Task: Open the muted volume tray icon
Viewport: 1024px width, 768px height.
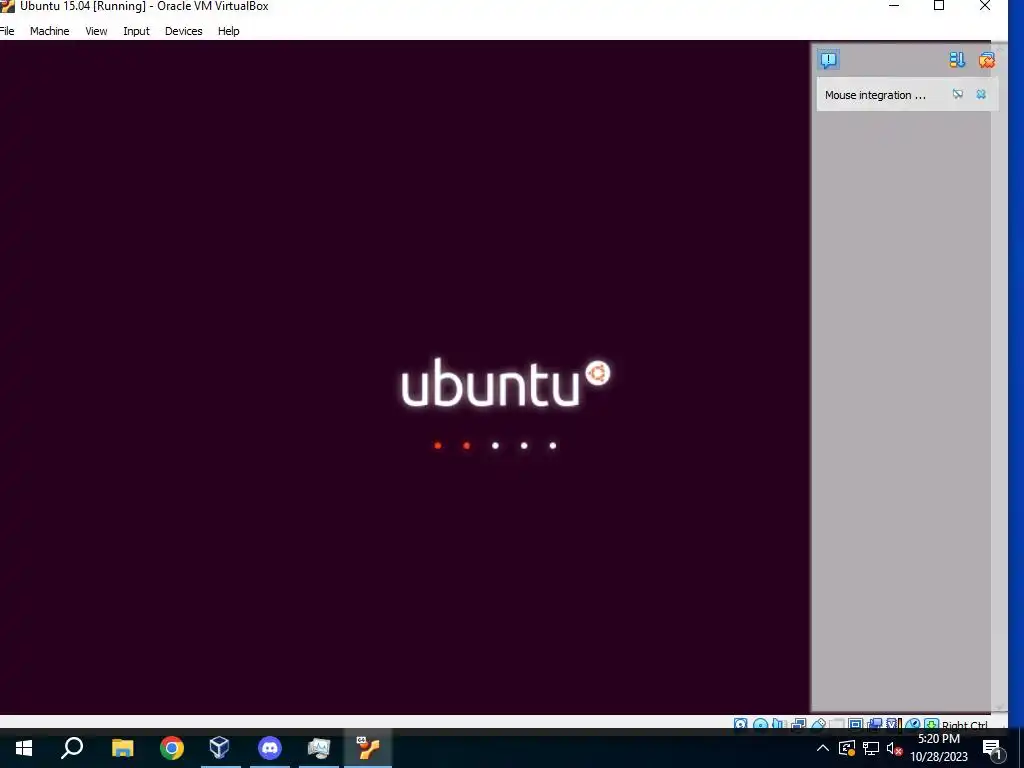Action: pos(894,748)
